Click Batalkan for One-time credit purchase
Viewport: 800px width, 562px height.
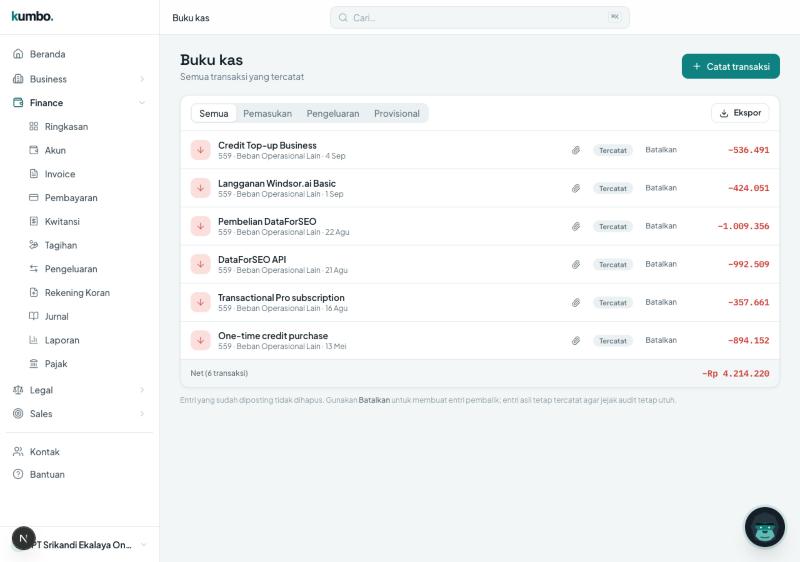(661, 340)
